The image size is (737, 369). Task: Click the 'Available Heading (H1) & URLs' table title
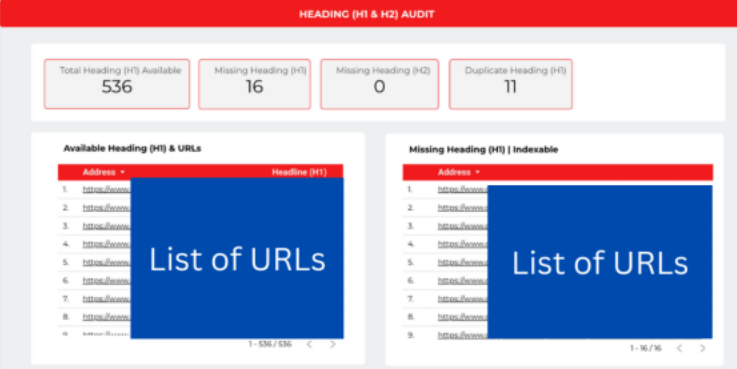pyautogui.click(x=132, y=149)
